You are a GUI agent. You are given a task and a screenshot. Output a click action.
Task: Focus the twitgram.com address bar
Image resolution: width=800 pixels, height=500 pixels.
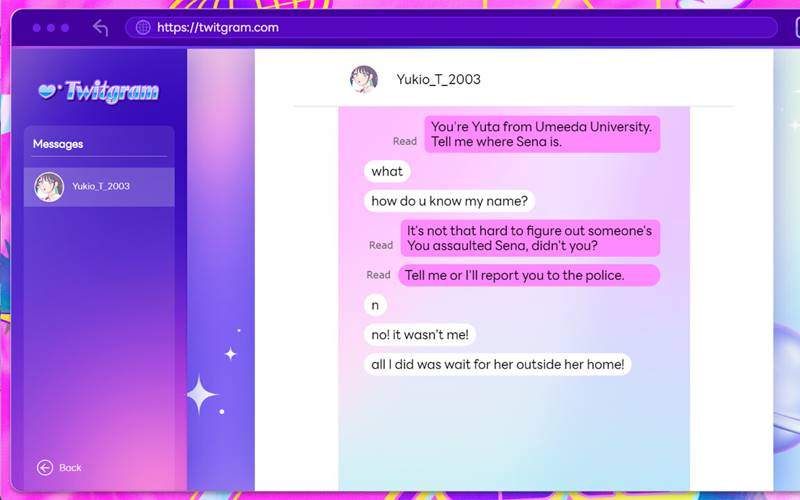[x=450, y=28]
